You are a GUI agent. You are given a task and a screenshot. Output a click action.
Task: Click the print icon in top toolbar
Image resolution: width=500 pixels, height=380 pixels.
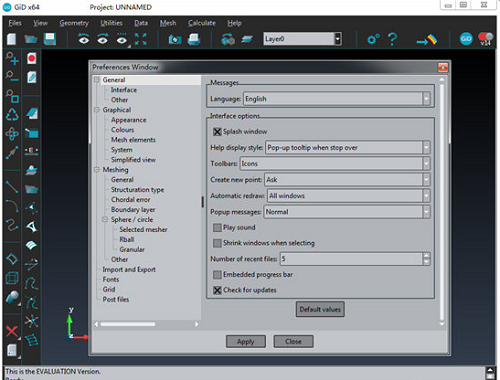pyautogui.click(x=194, y=39)
